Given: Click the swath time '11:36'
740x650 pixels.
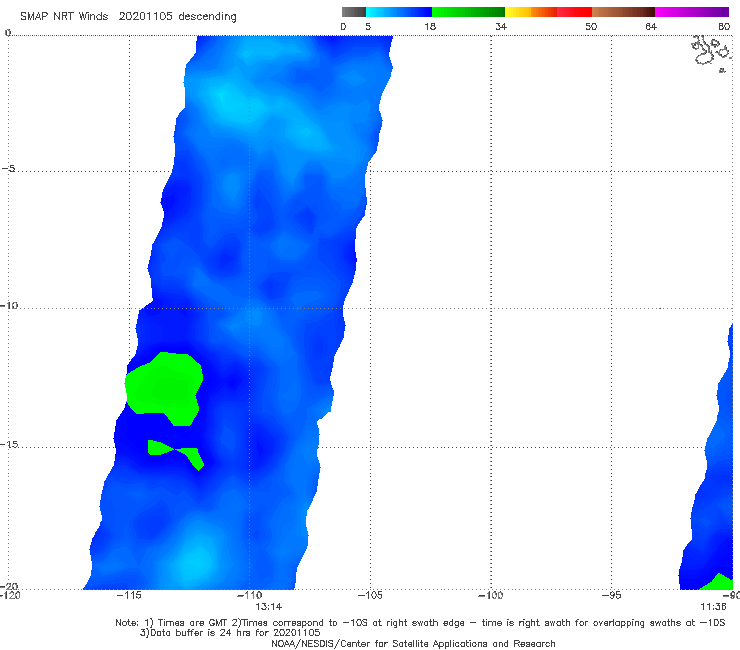Looking at the screenshot, I should click(713, 607).
